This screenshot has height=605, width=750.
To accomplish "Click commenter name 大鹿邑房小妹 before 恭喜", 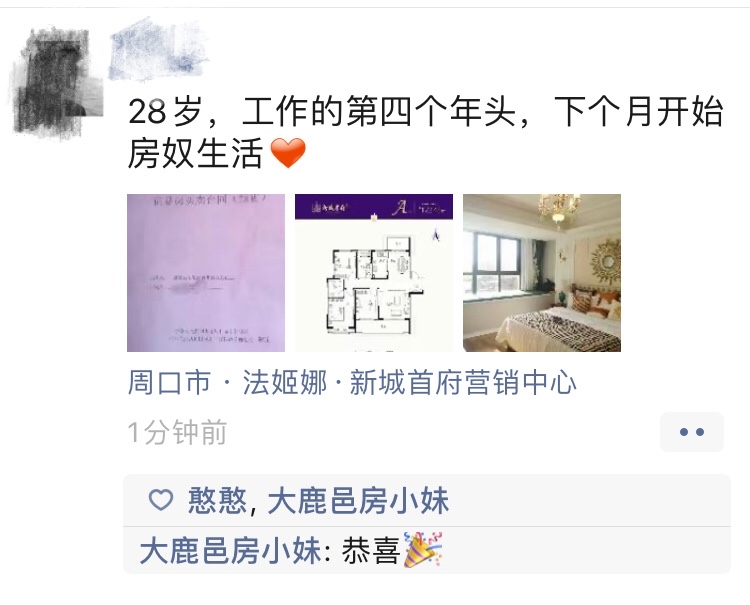I will 231,550.
